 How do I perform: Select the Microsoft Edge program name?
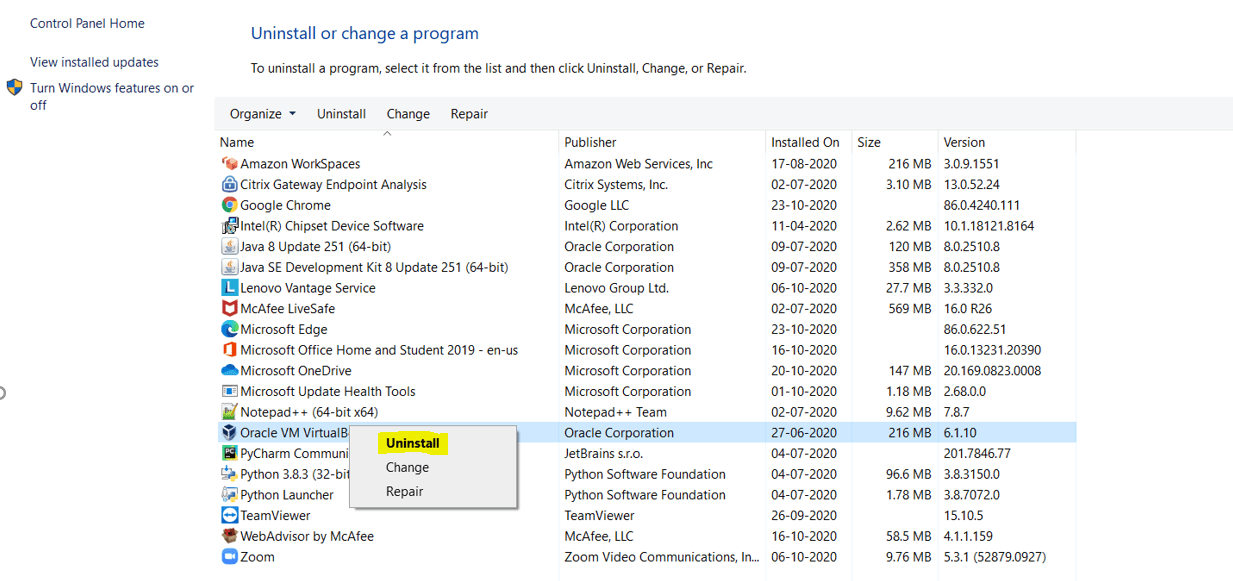(x=284, y=329)
